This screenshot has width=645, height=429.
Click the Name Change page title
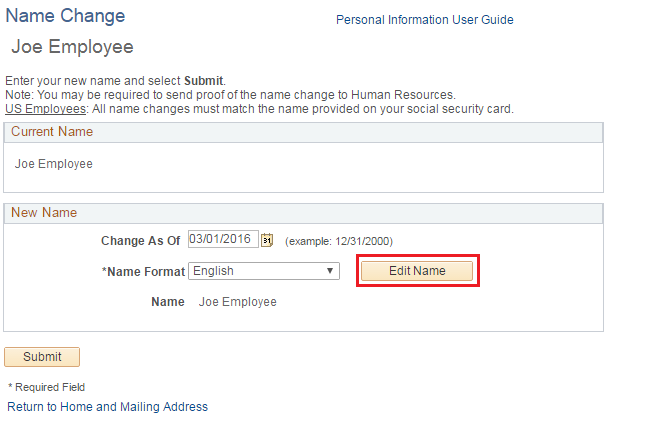coord(66,17)
